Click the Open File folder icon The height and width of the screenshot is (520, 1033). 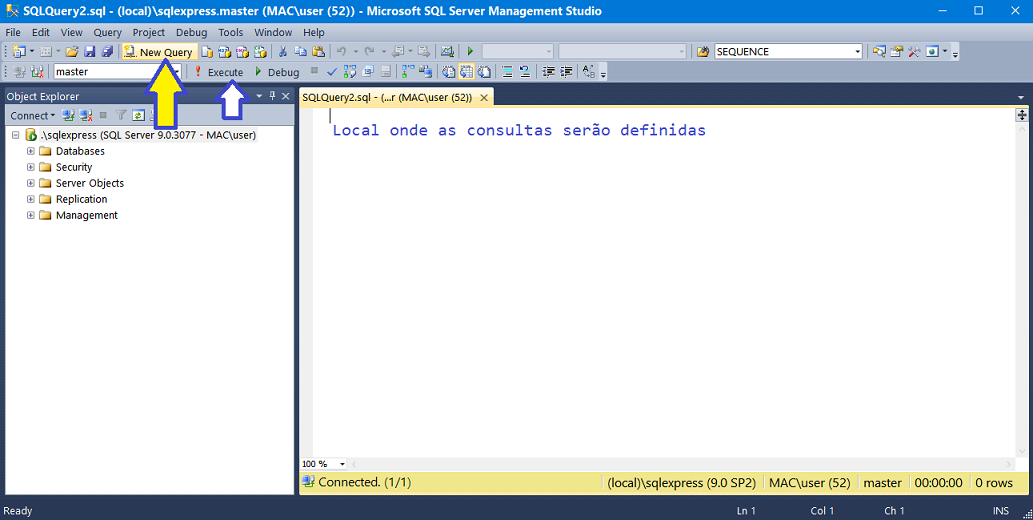[72, 51]
